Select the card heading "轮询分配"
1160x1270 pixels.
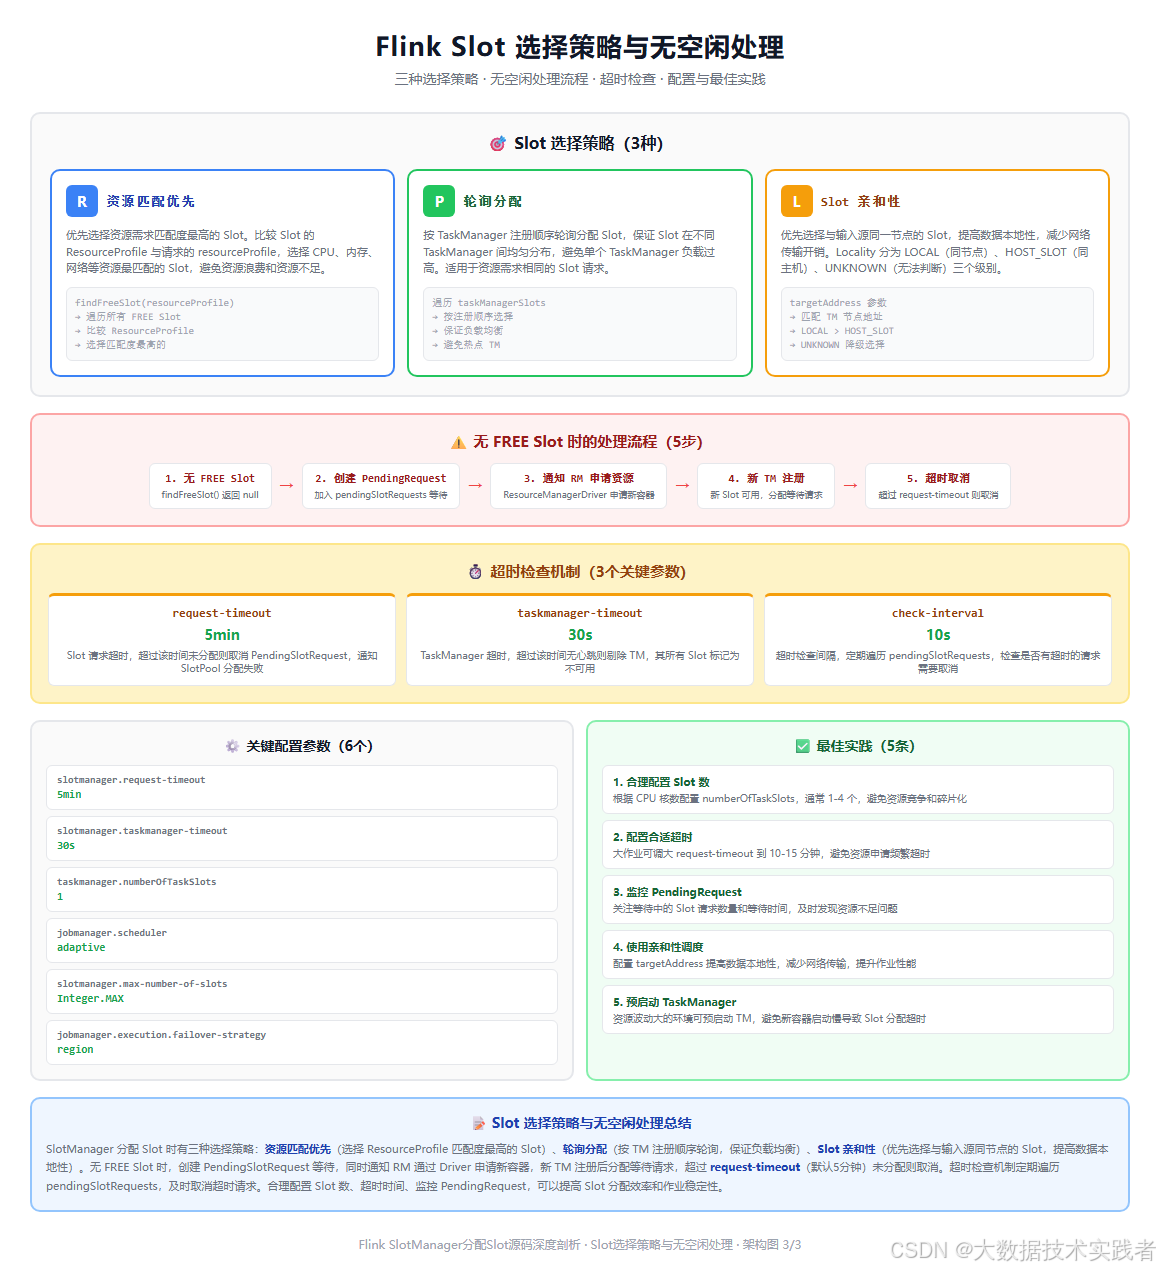click(x=493, y=201)
